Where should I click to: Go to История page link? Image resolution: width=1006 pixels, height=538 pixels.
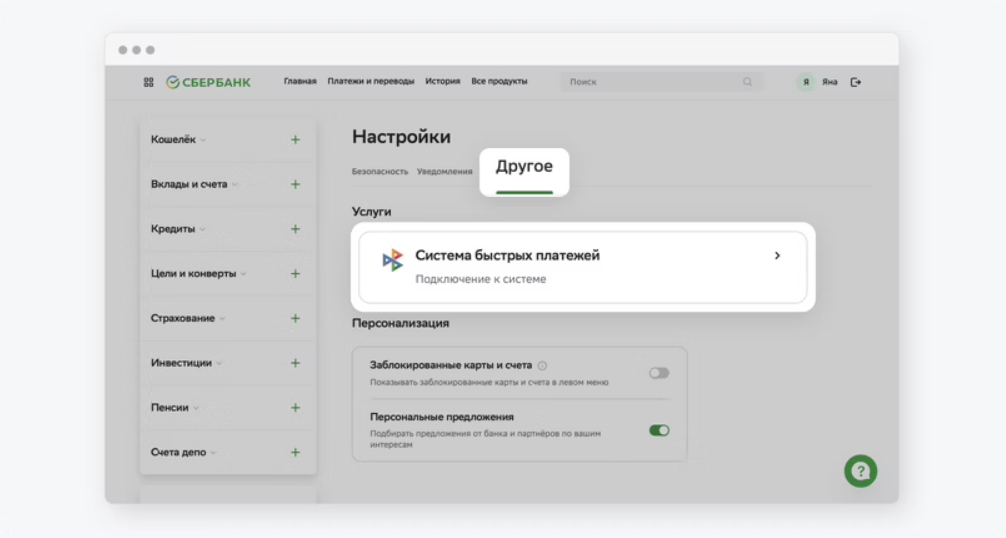click(442, 82)
